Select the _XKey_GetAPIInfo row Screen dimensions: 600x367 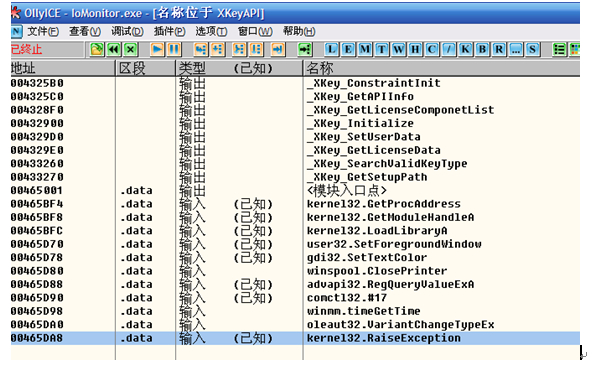coord(295,96)
